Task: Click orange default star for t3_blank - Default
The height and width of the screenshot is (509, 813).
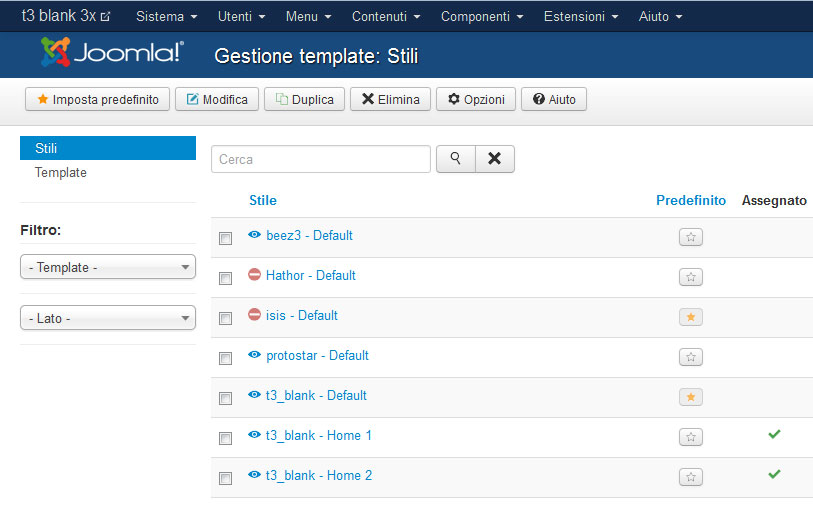Action: point(691,397)
